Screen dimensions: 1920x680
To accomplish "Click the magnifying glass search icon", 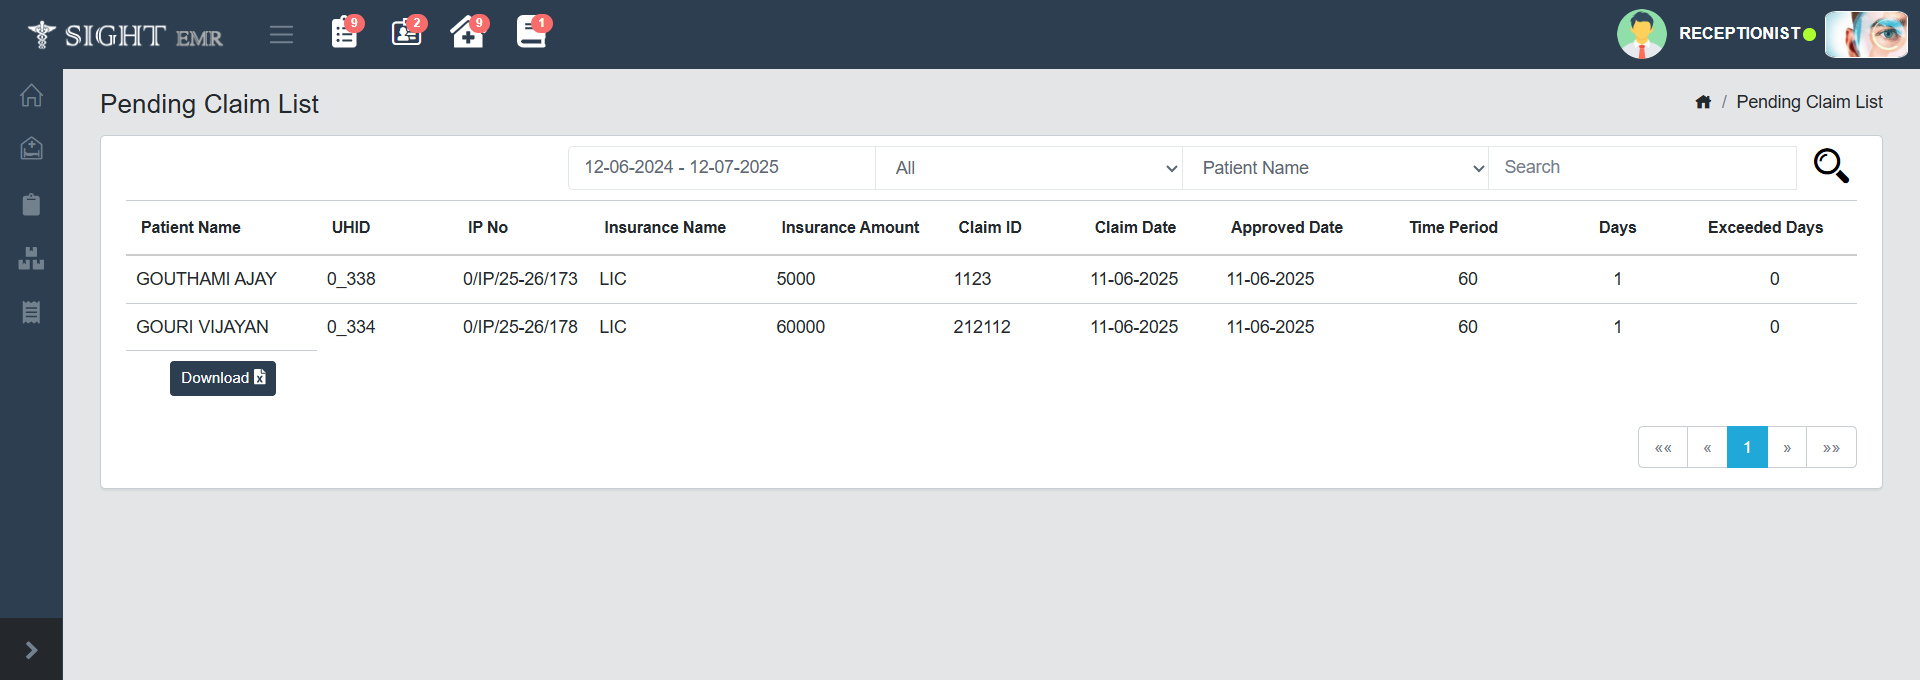I will point(1830,166).
